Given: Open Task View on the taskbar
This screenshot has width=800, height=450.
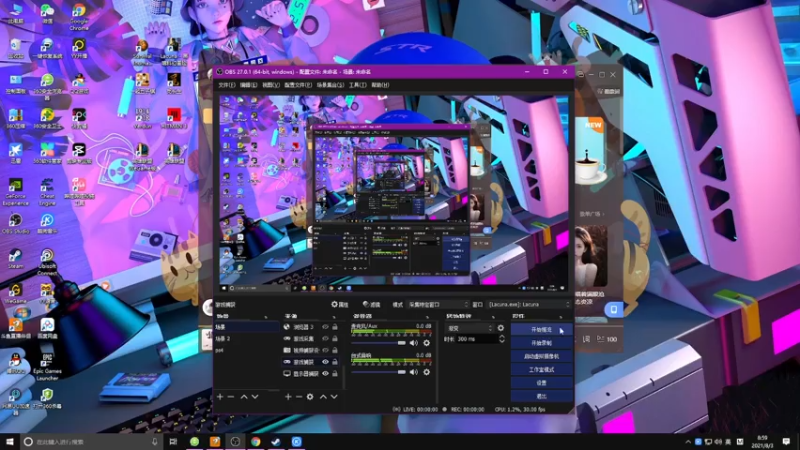Looking at the screenshot, I should point(173,441).
